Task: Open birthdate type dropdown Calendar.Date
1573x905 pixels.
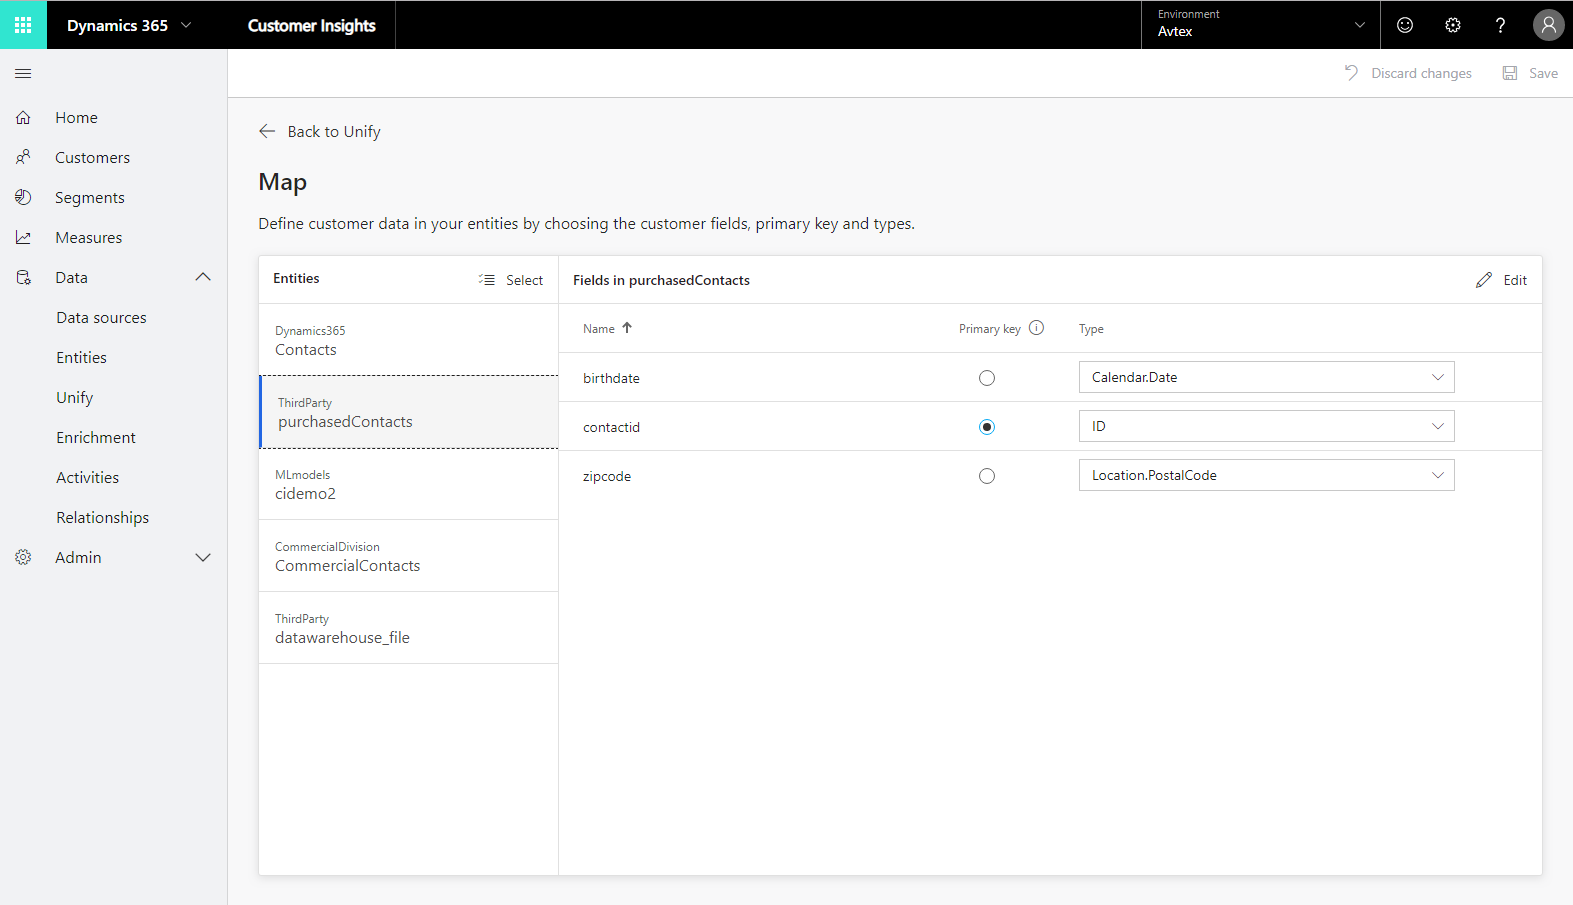Action: (1266, 377)
